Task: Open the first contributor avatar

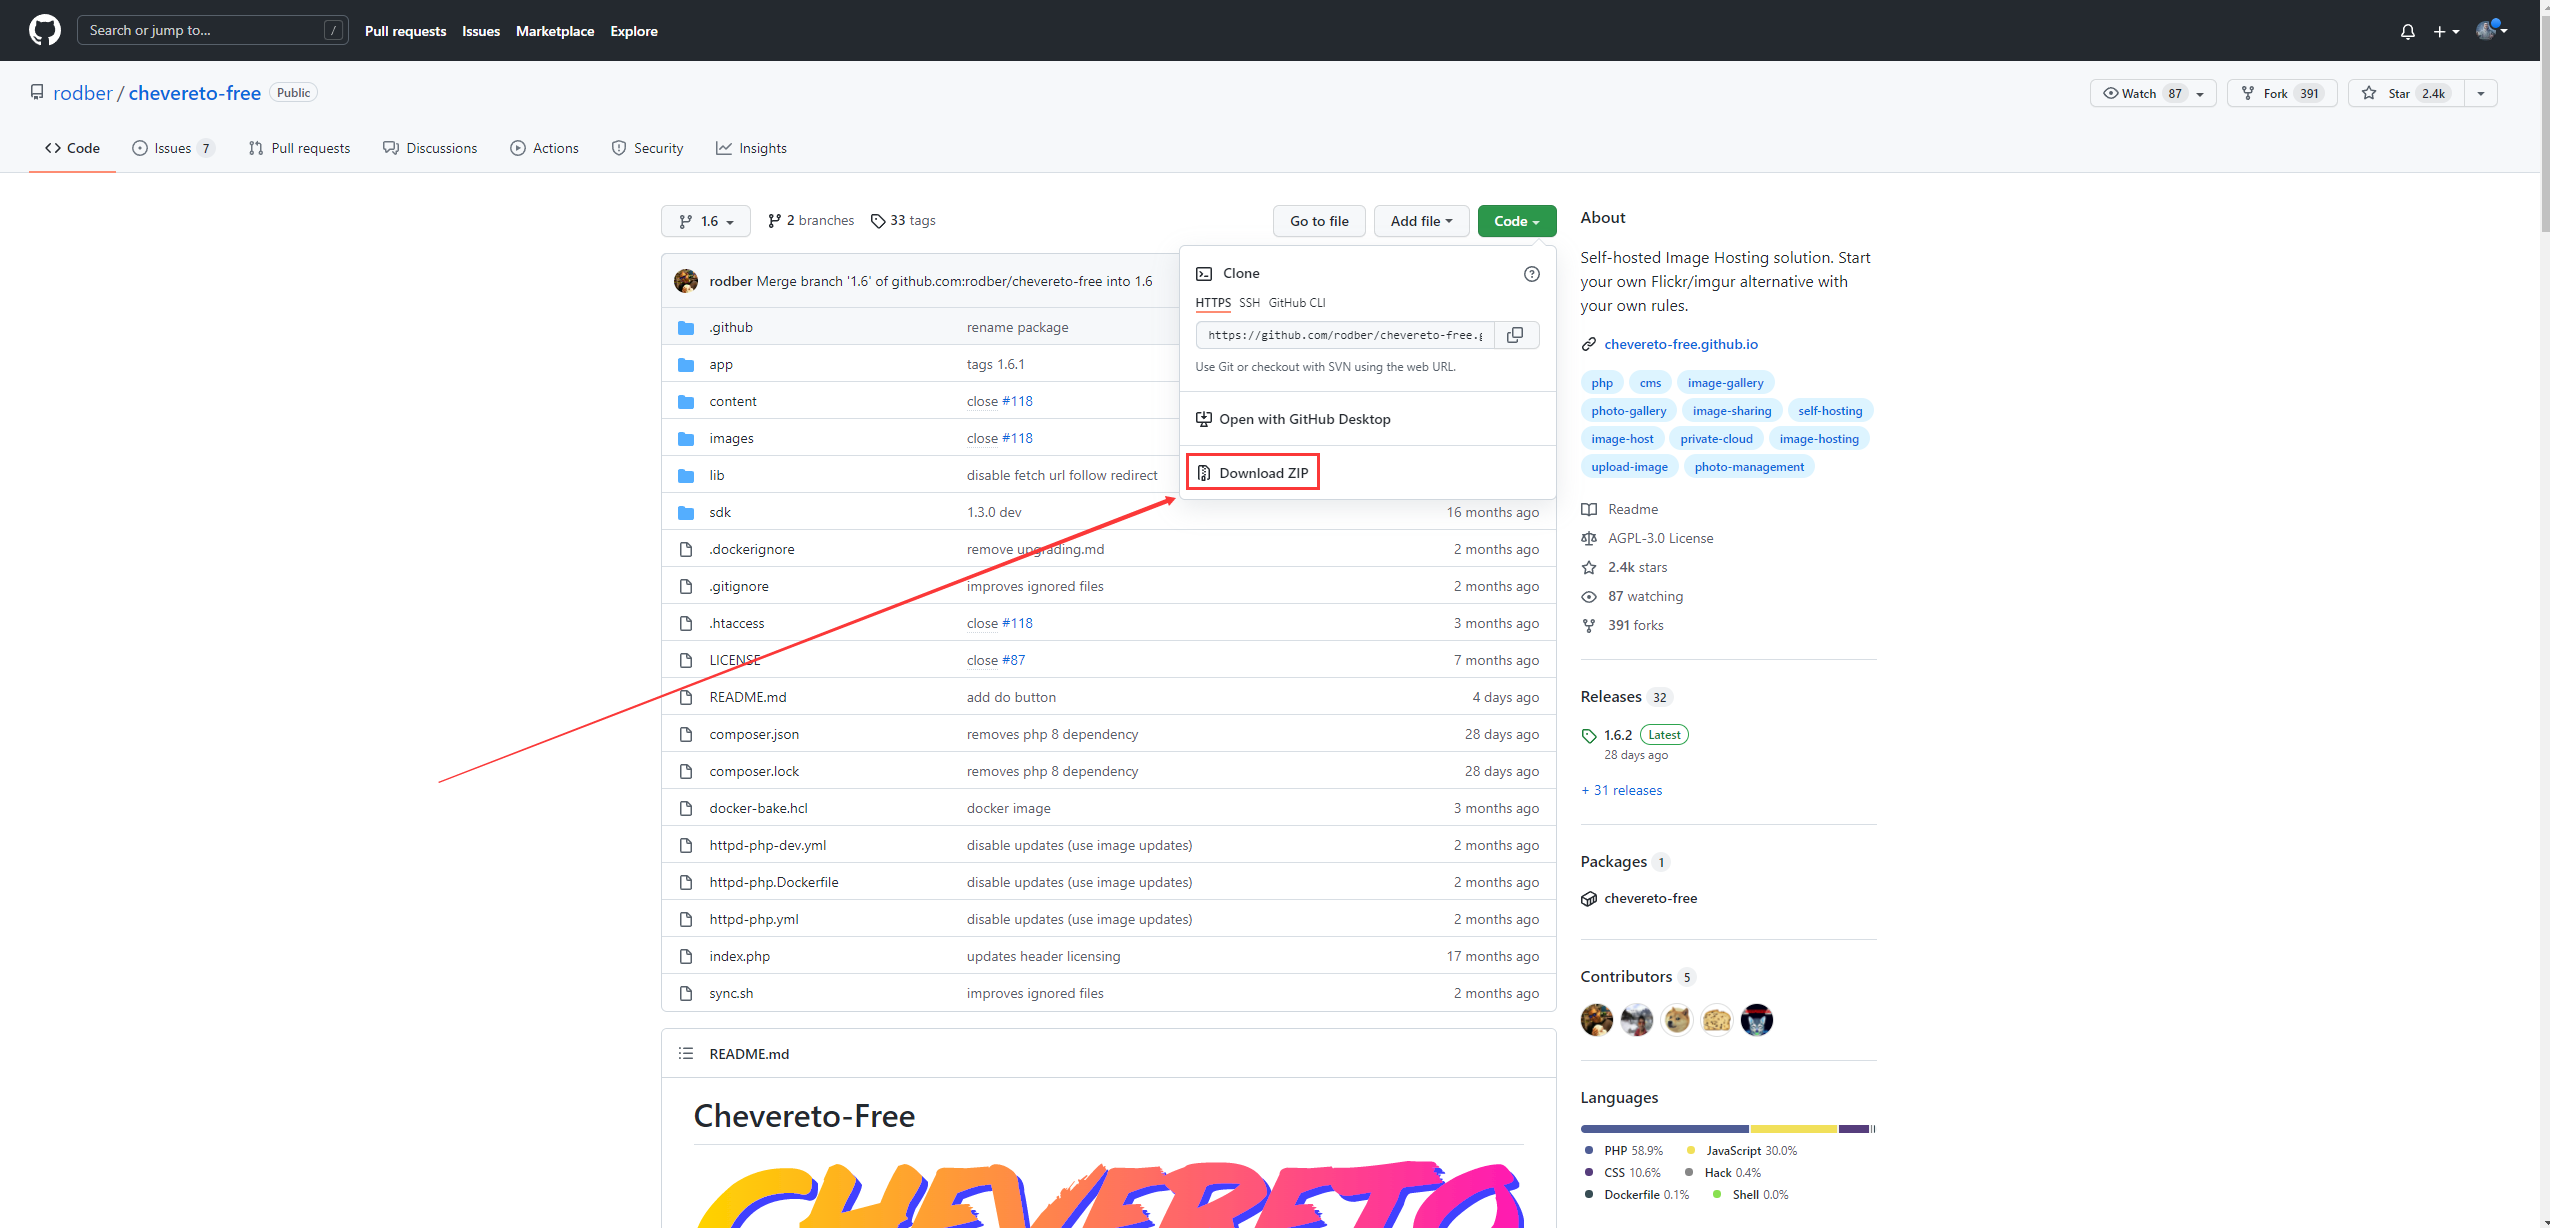Action: (x=1597, y=1020)
